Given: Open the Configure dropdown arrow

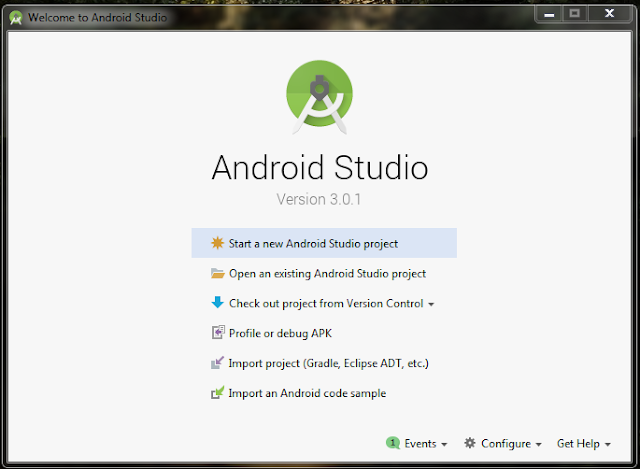Looking at the screenshot, I should click(538, 444).
